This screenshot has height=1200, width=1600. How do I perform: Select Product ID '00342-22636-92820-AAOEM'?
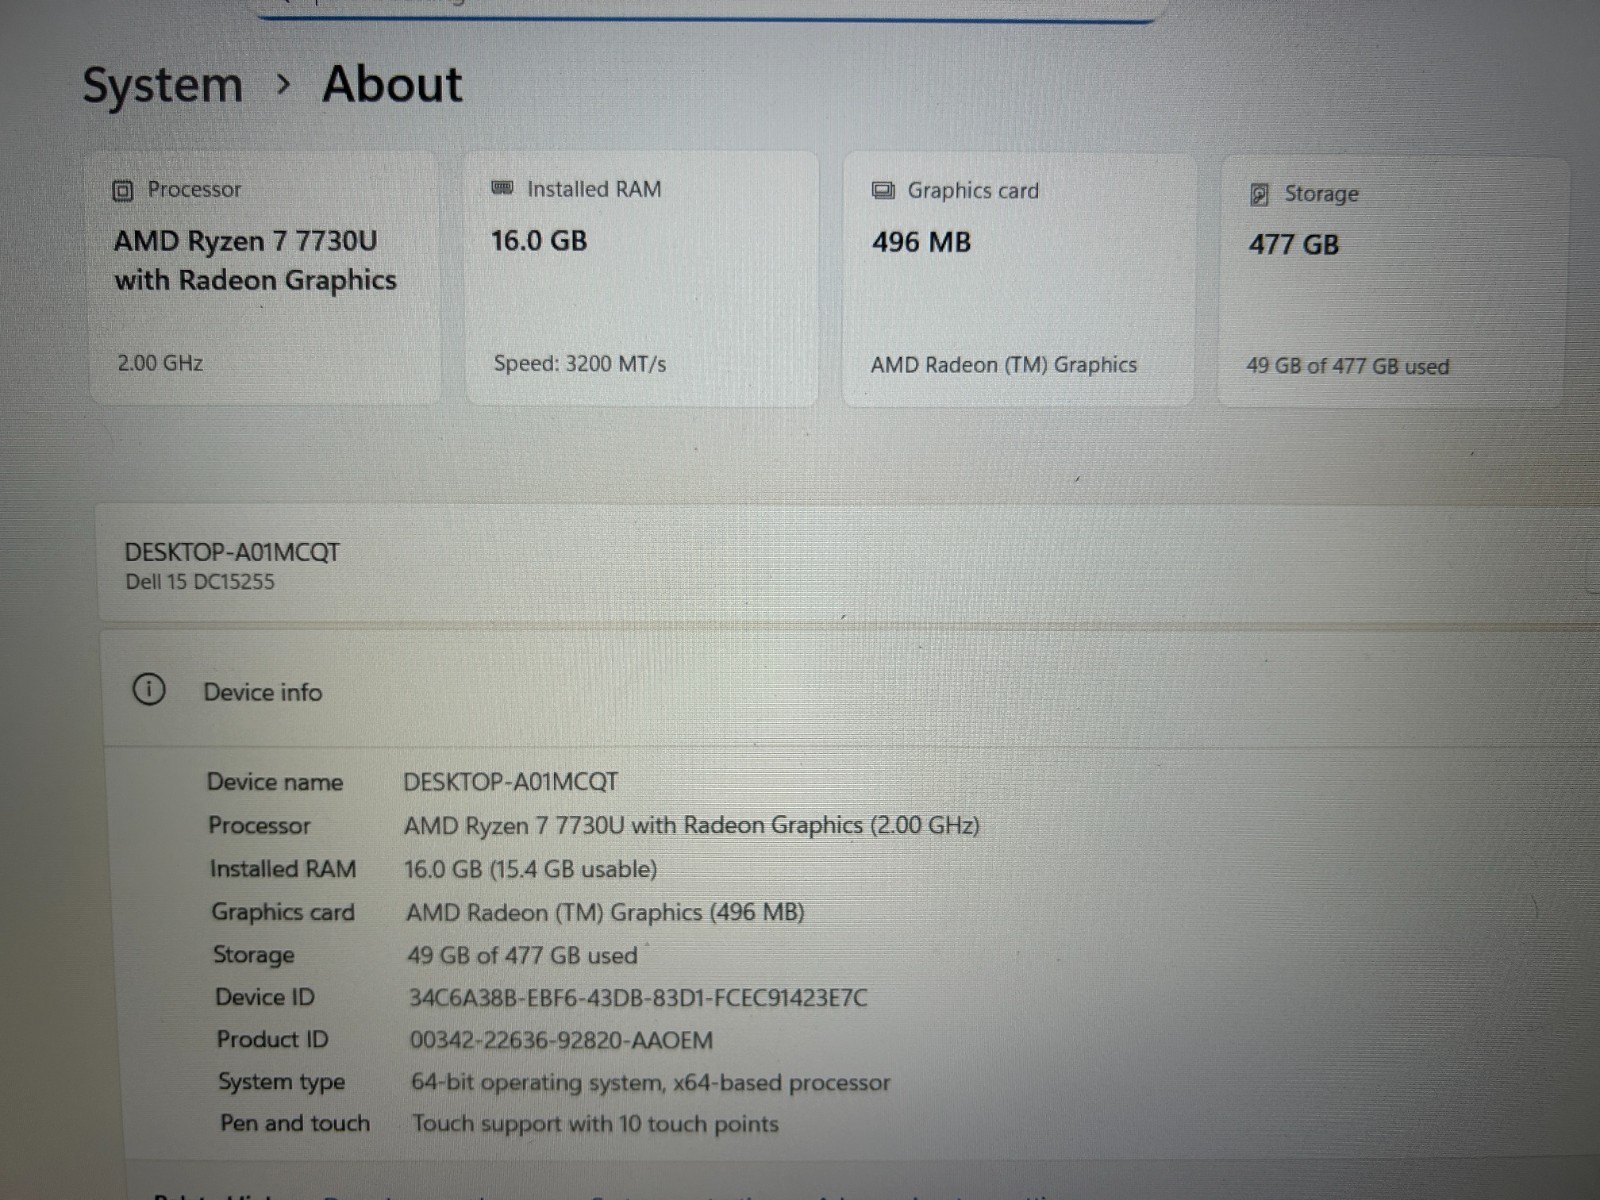(561, 1040)
